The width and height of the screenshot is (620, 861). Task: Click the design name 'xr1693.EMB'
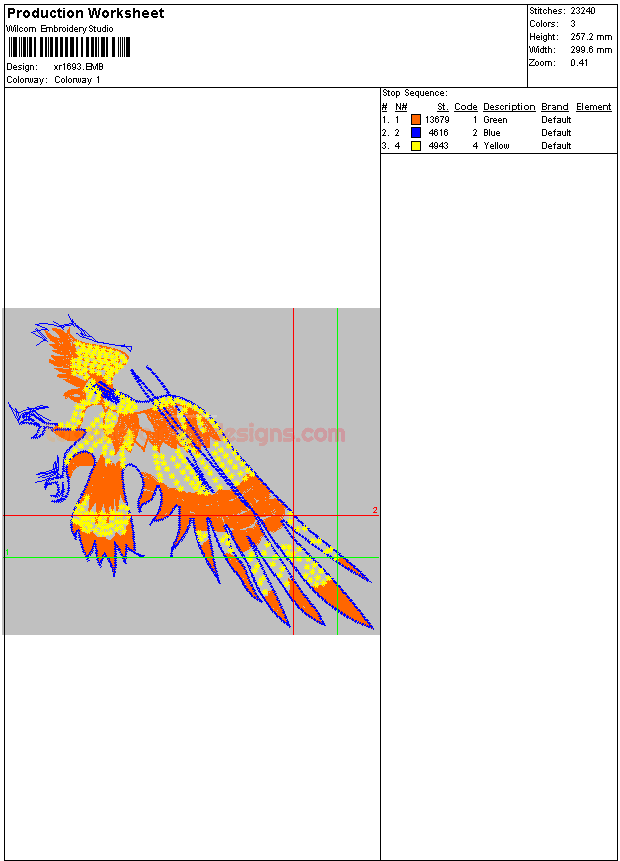[x=79, y=66]
